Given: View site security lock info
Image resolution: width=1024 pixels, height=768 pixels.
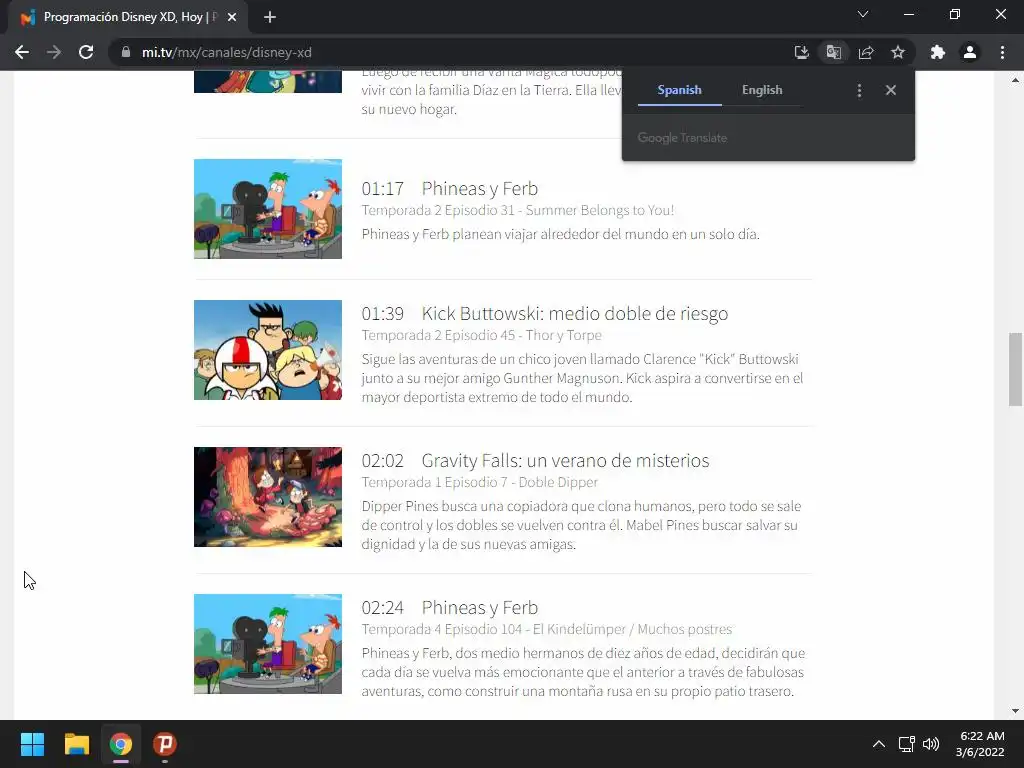Looking at the screenshot, I should pos(125,52).
